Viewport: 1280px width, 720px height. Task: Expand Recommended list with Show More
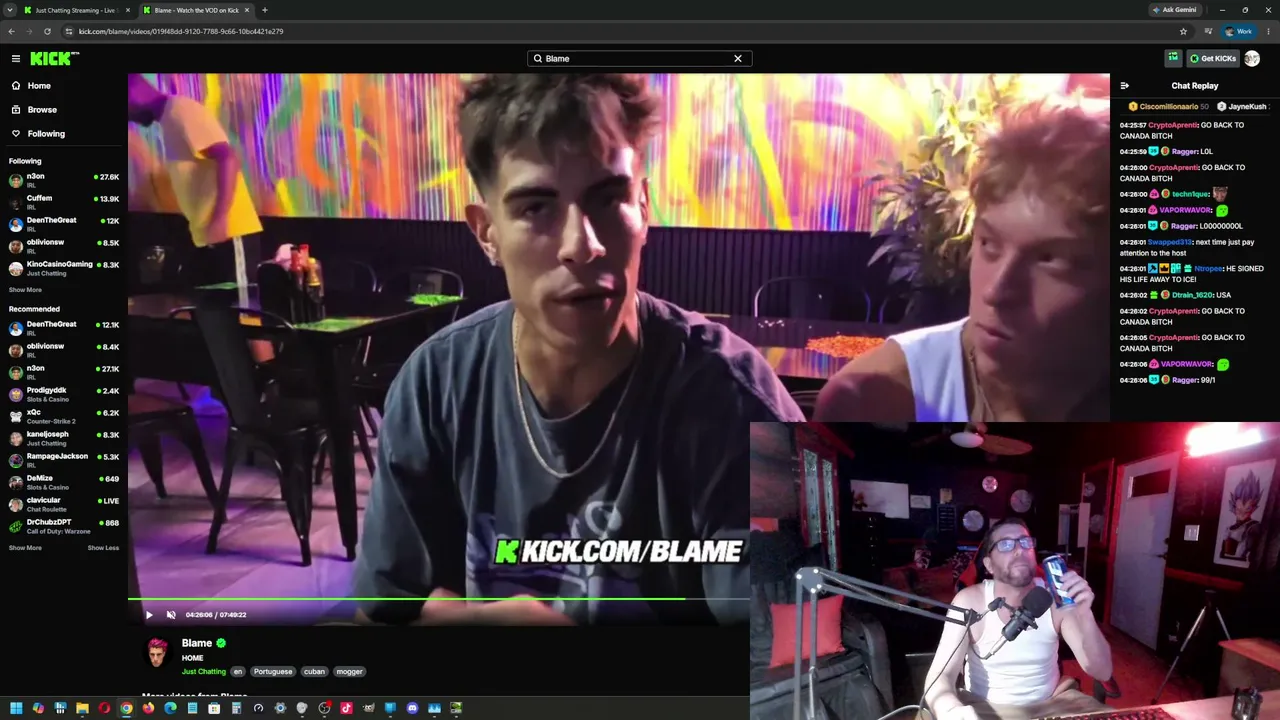[x=25, y=548]
